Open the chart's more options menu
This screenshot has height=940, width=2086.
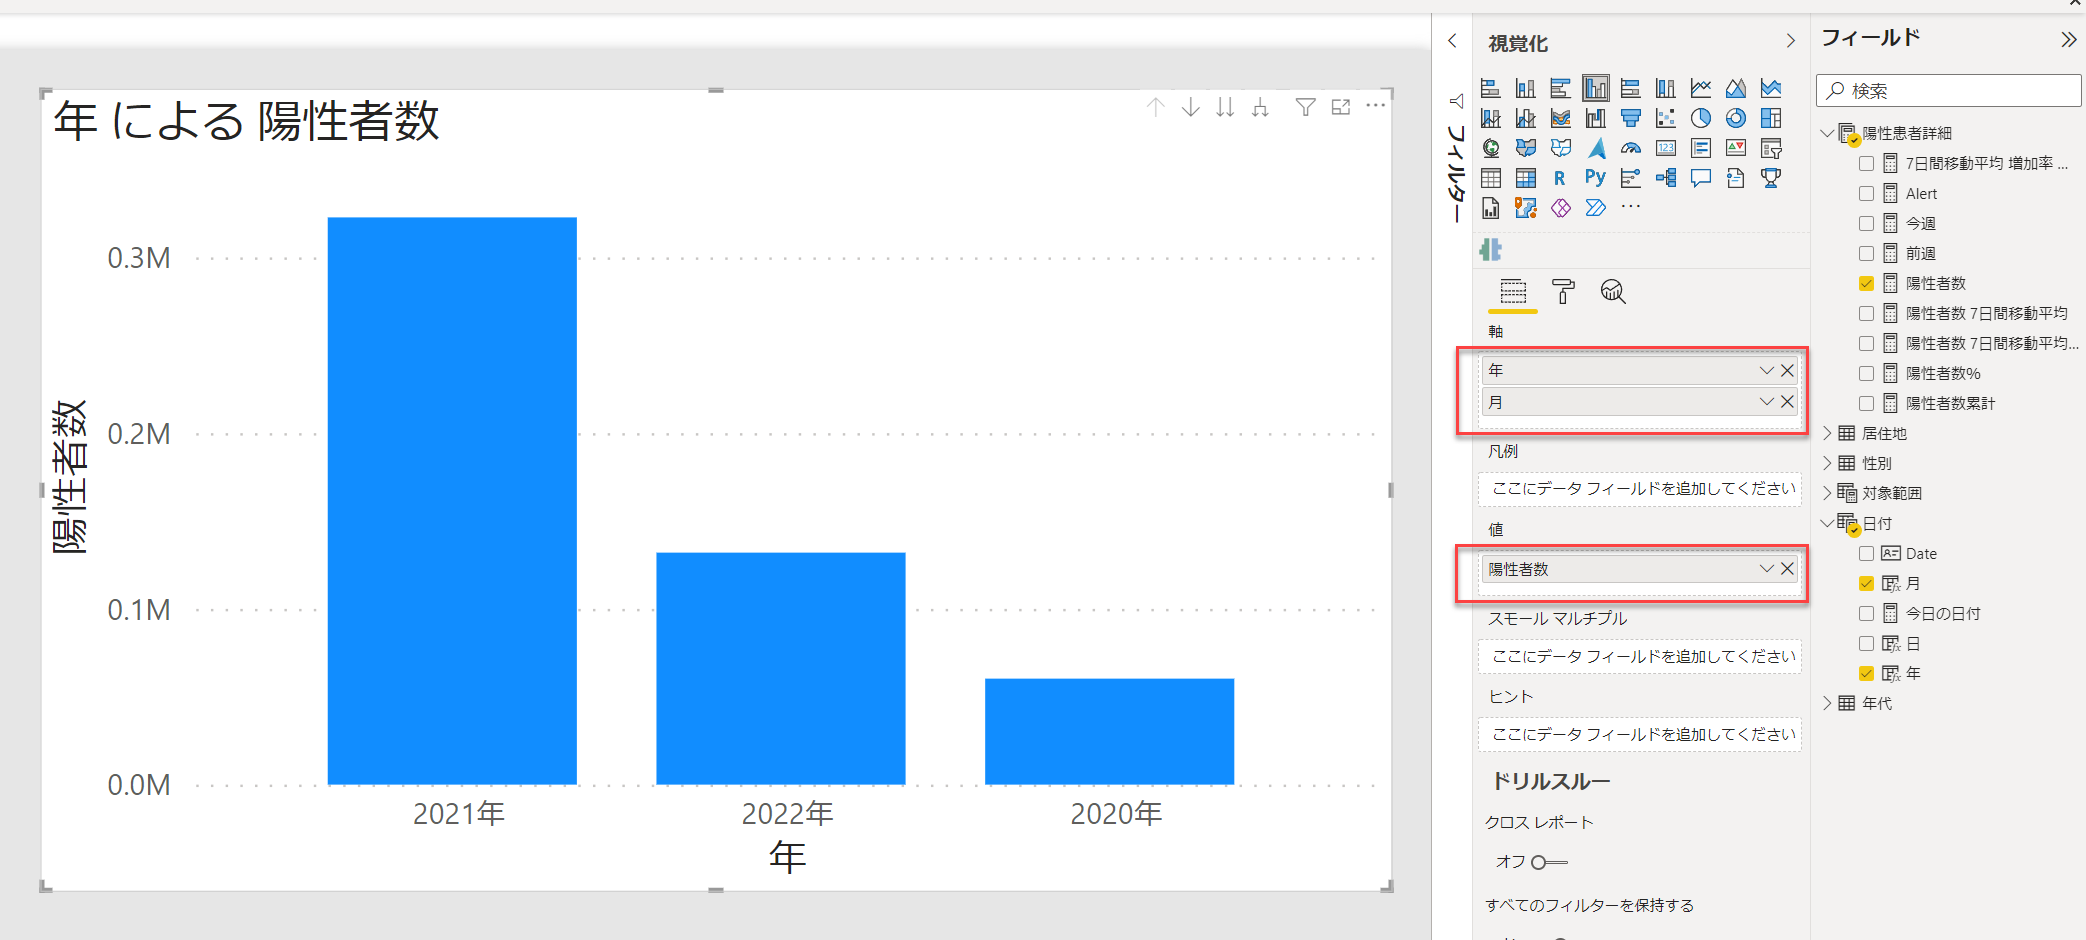(x=1376, y=106)
